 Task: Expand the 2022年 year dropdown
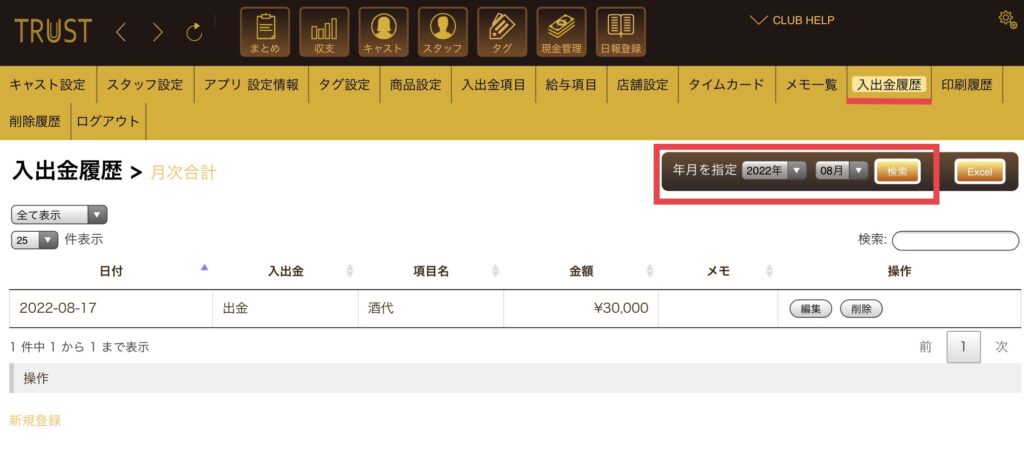pyautogui.click(x=775, y=171)
